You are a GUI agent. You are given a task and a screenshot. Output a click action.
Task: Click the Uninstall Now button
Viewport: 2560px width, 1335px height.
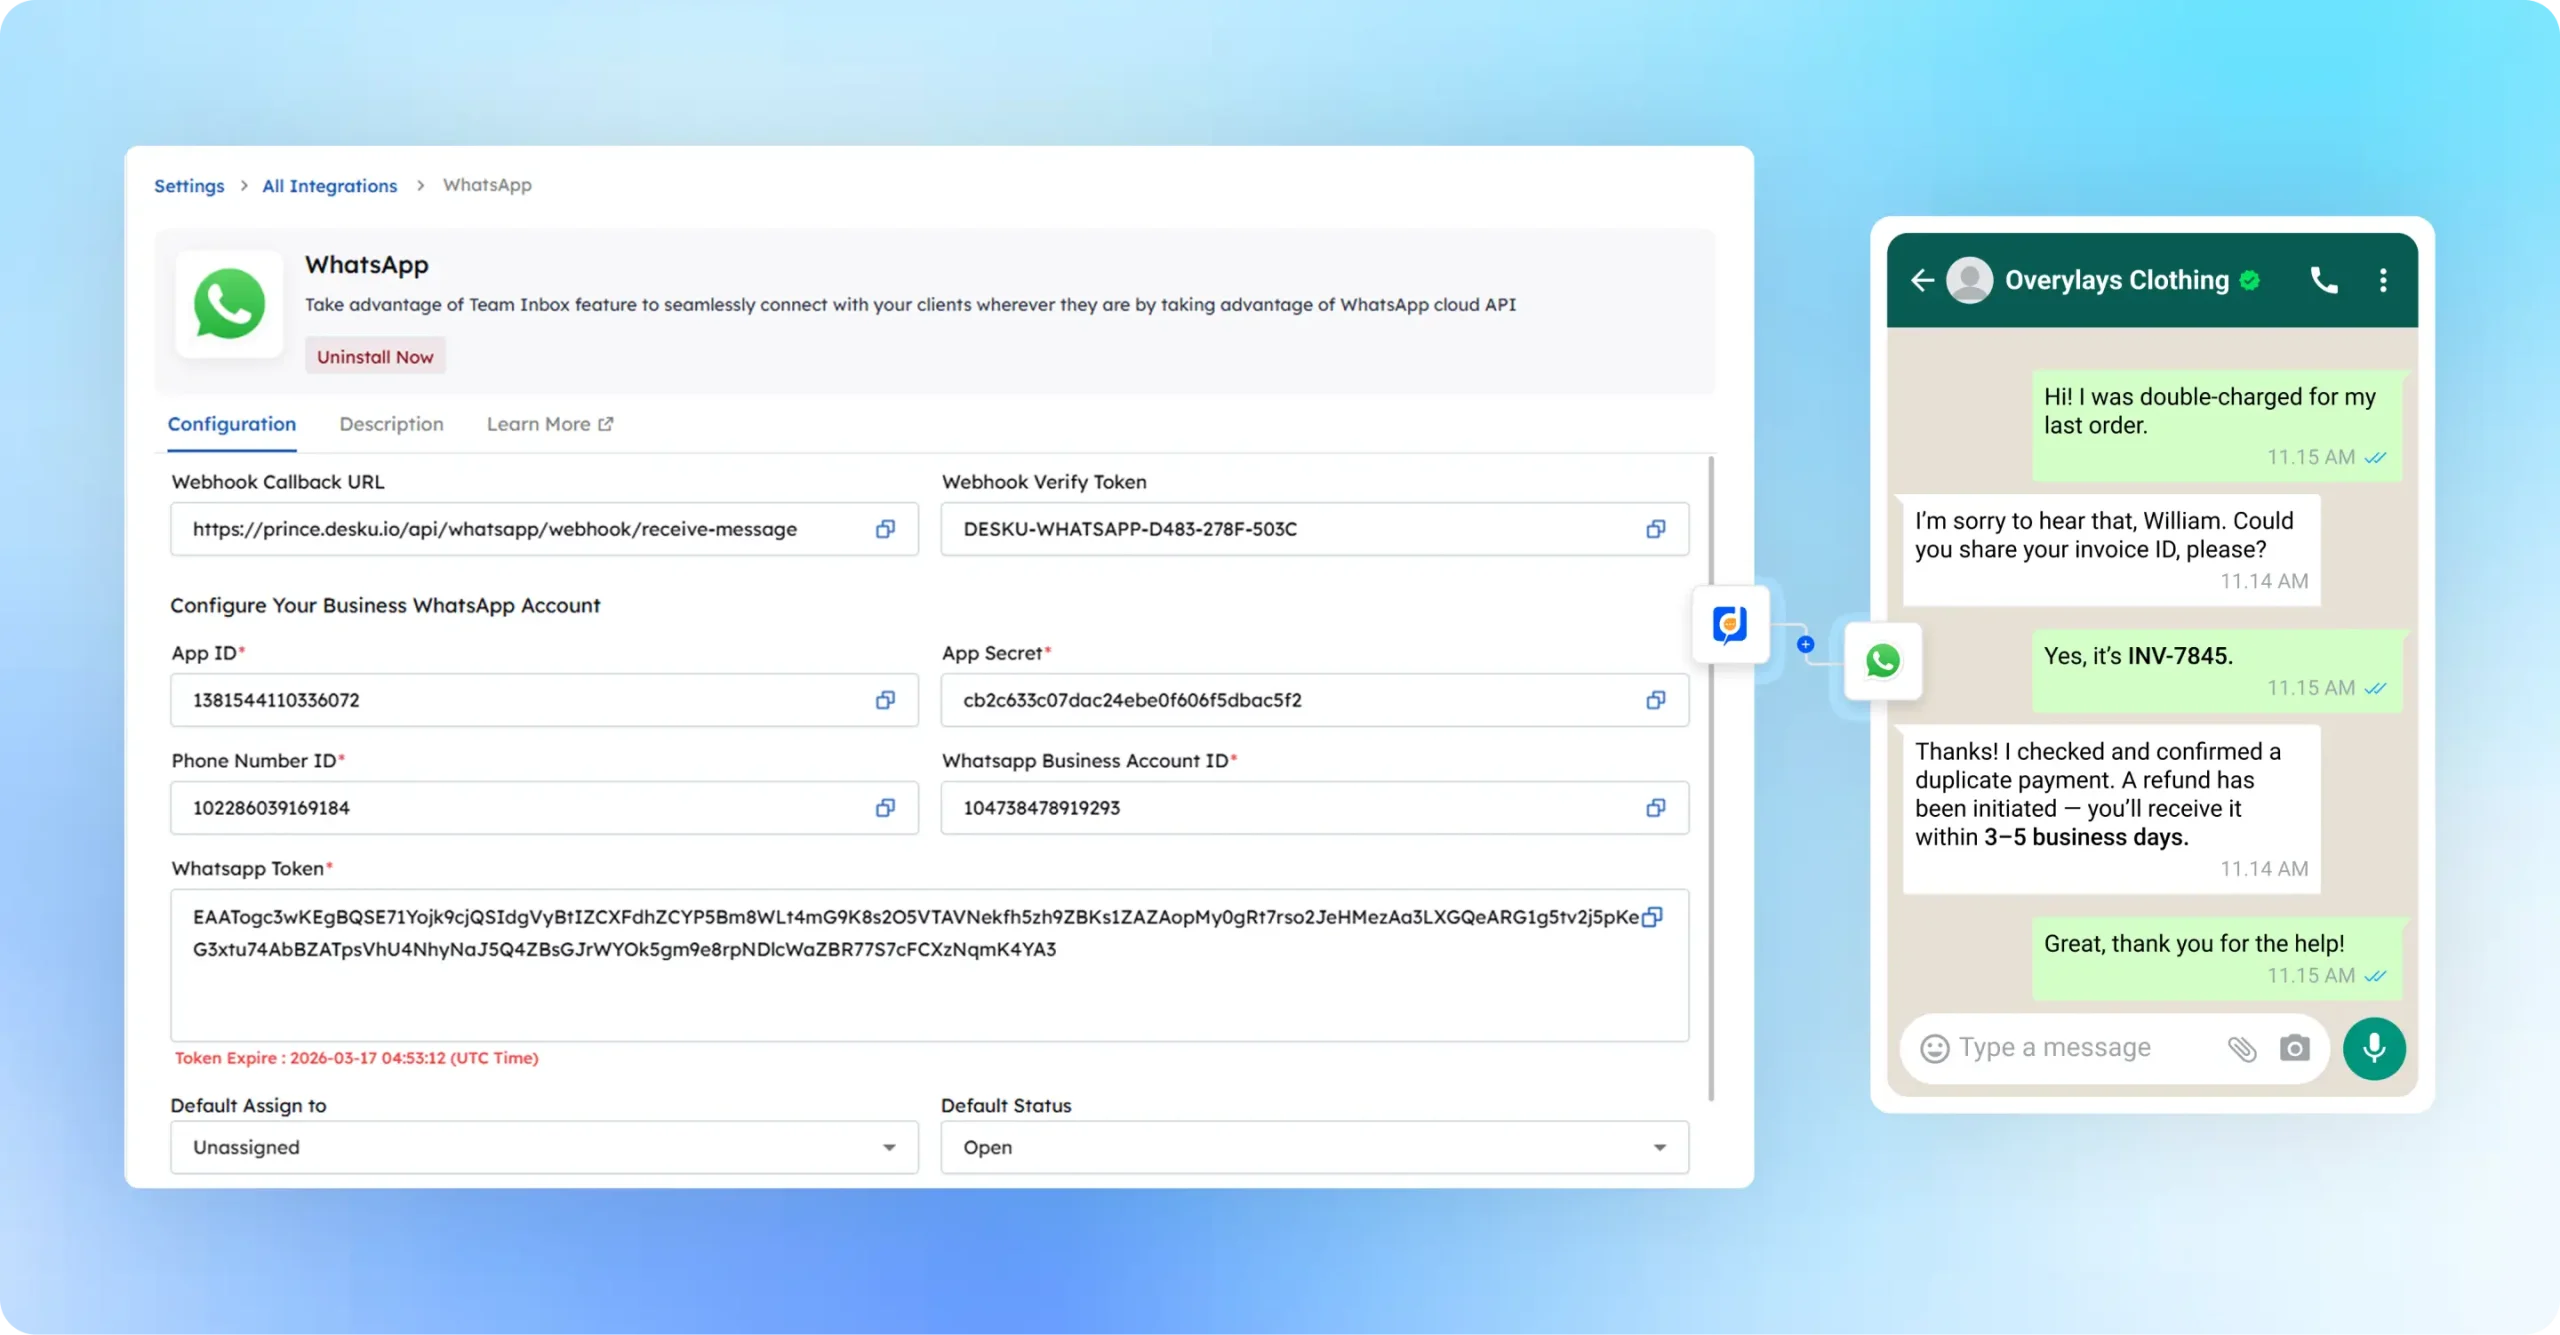(x=375, y=355)
